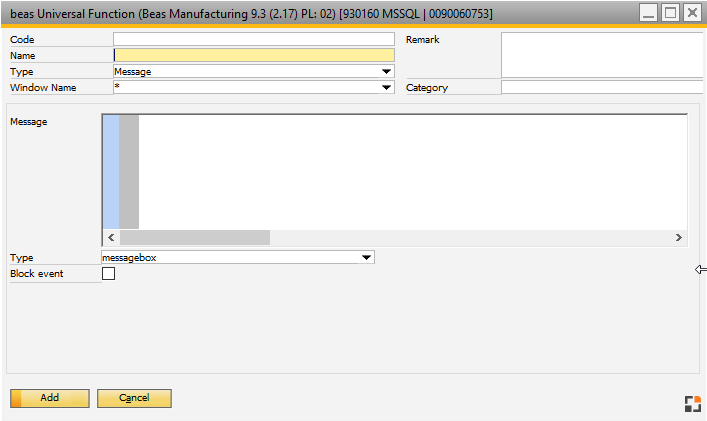This screenshot has height=421, width=707.
Task: Focus the yellow Name input field
Action: (x=254, y=55)
